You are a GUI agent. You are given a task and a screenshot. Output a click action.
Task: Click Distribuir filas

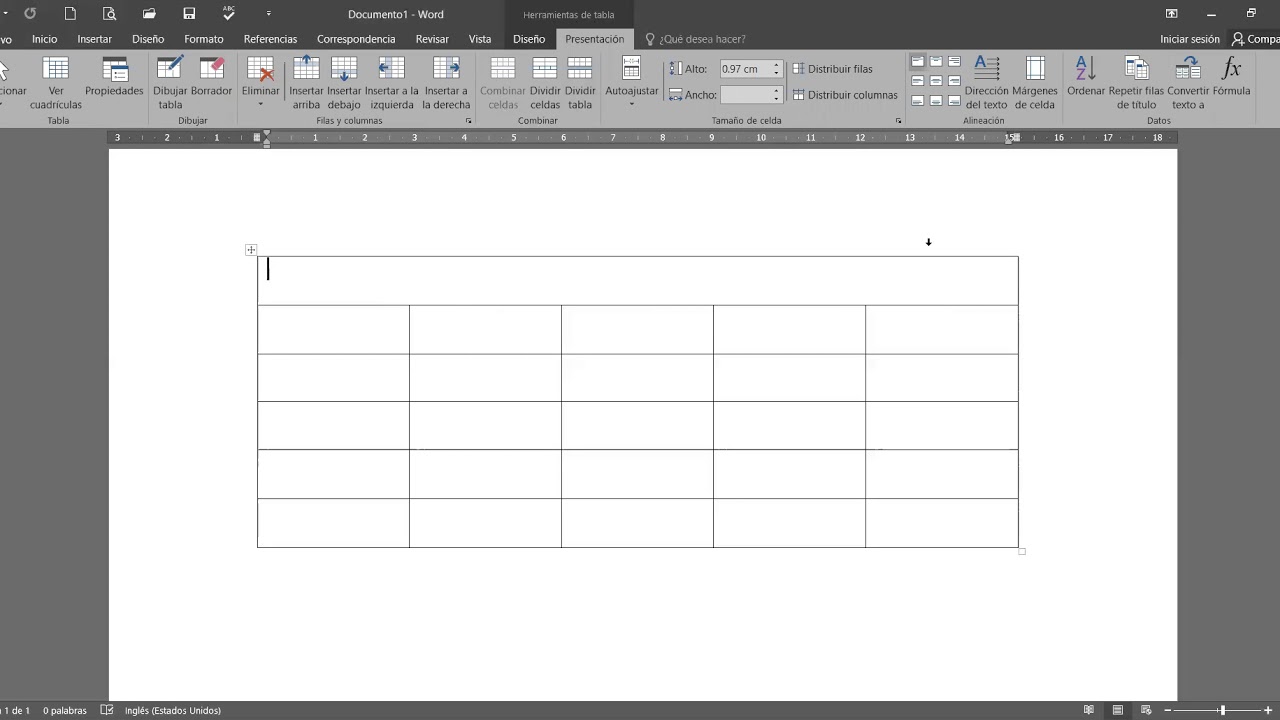(x=833, y=69)
